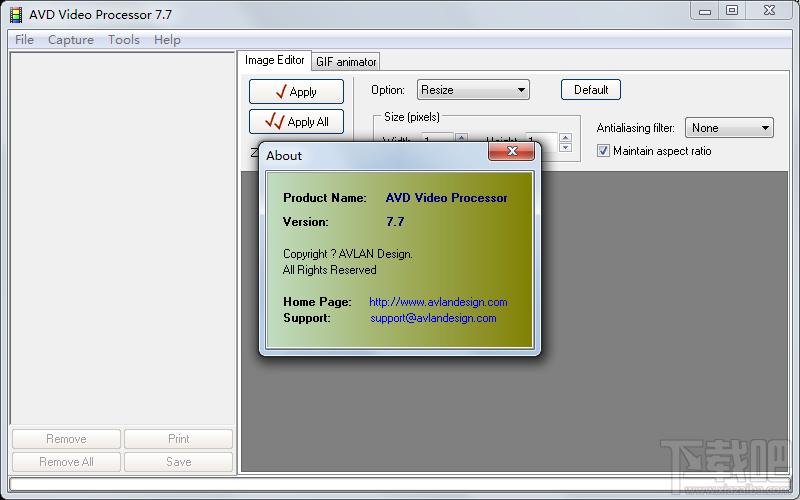The height and width of the screenshot is (500, 800).
Task: Click the status bar at the bottom
Action: click(x=398, y=484)
